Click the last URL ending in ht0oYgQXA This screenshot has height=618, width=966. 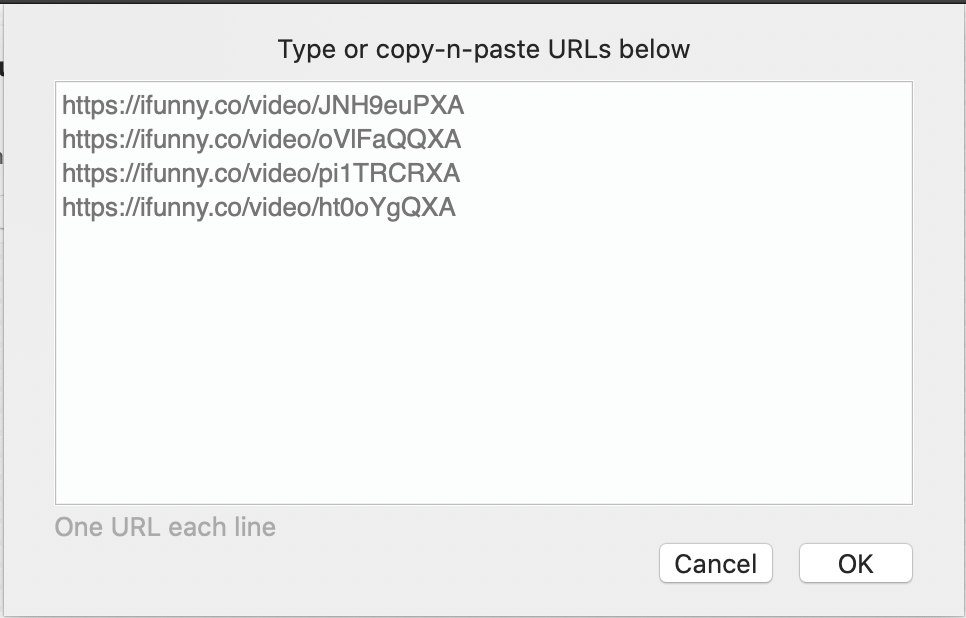[258, 207]
